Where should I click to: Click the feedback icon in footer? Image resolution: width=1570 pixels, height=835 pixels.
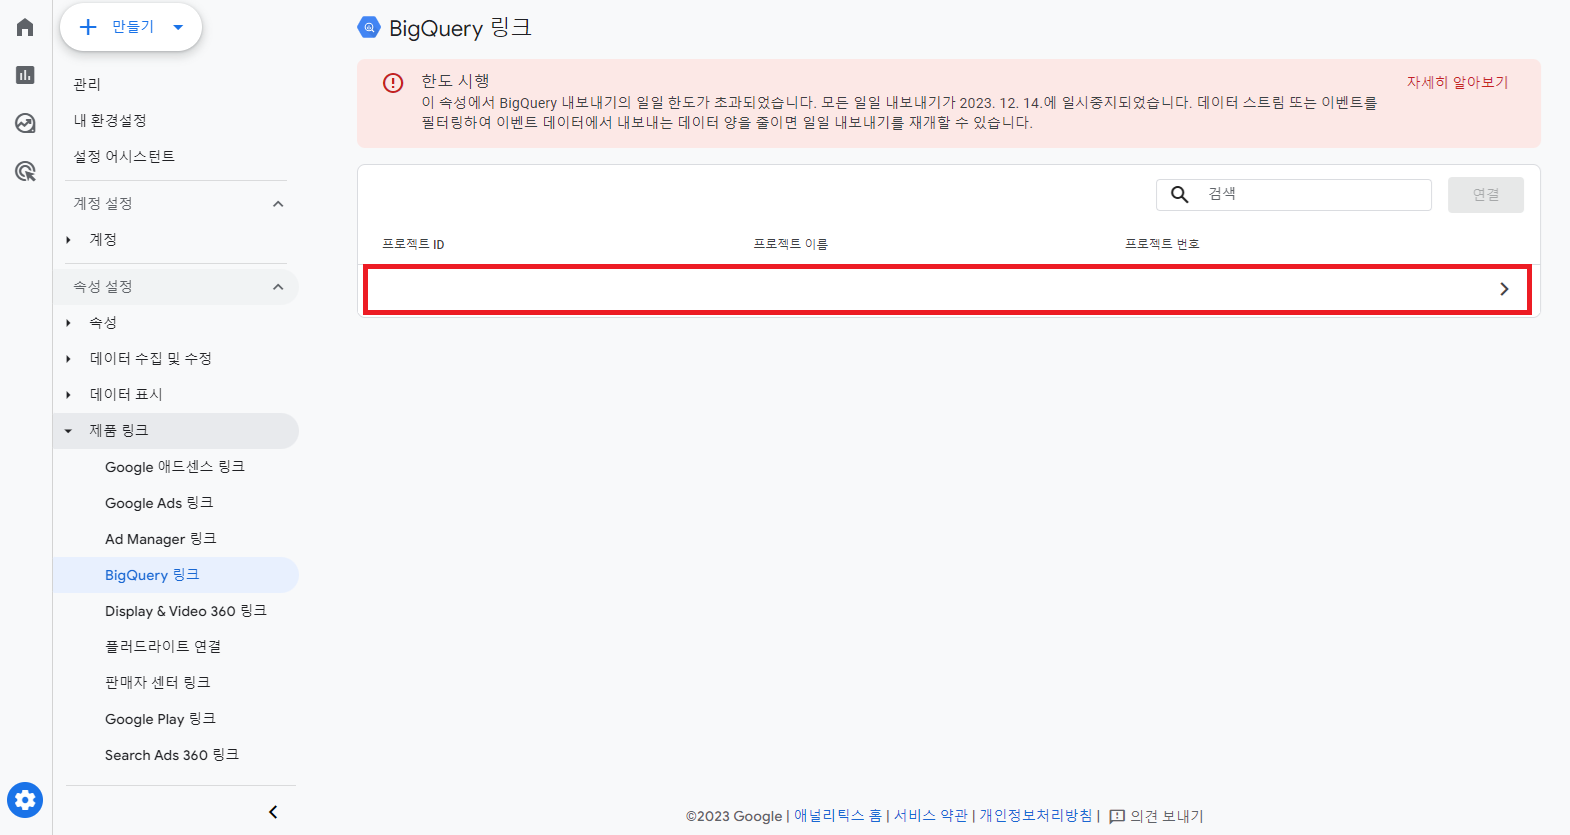click(1117, 816)
